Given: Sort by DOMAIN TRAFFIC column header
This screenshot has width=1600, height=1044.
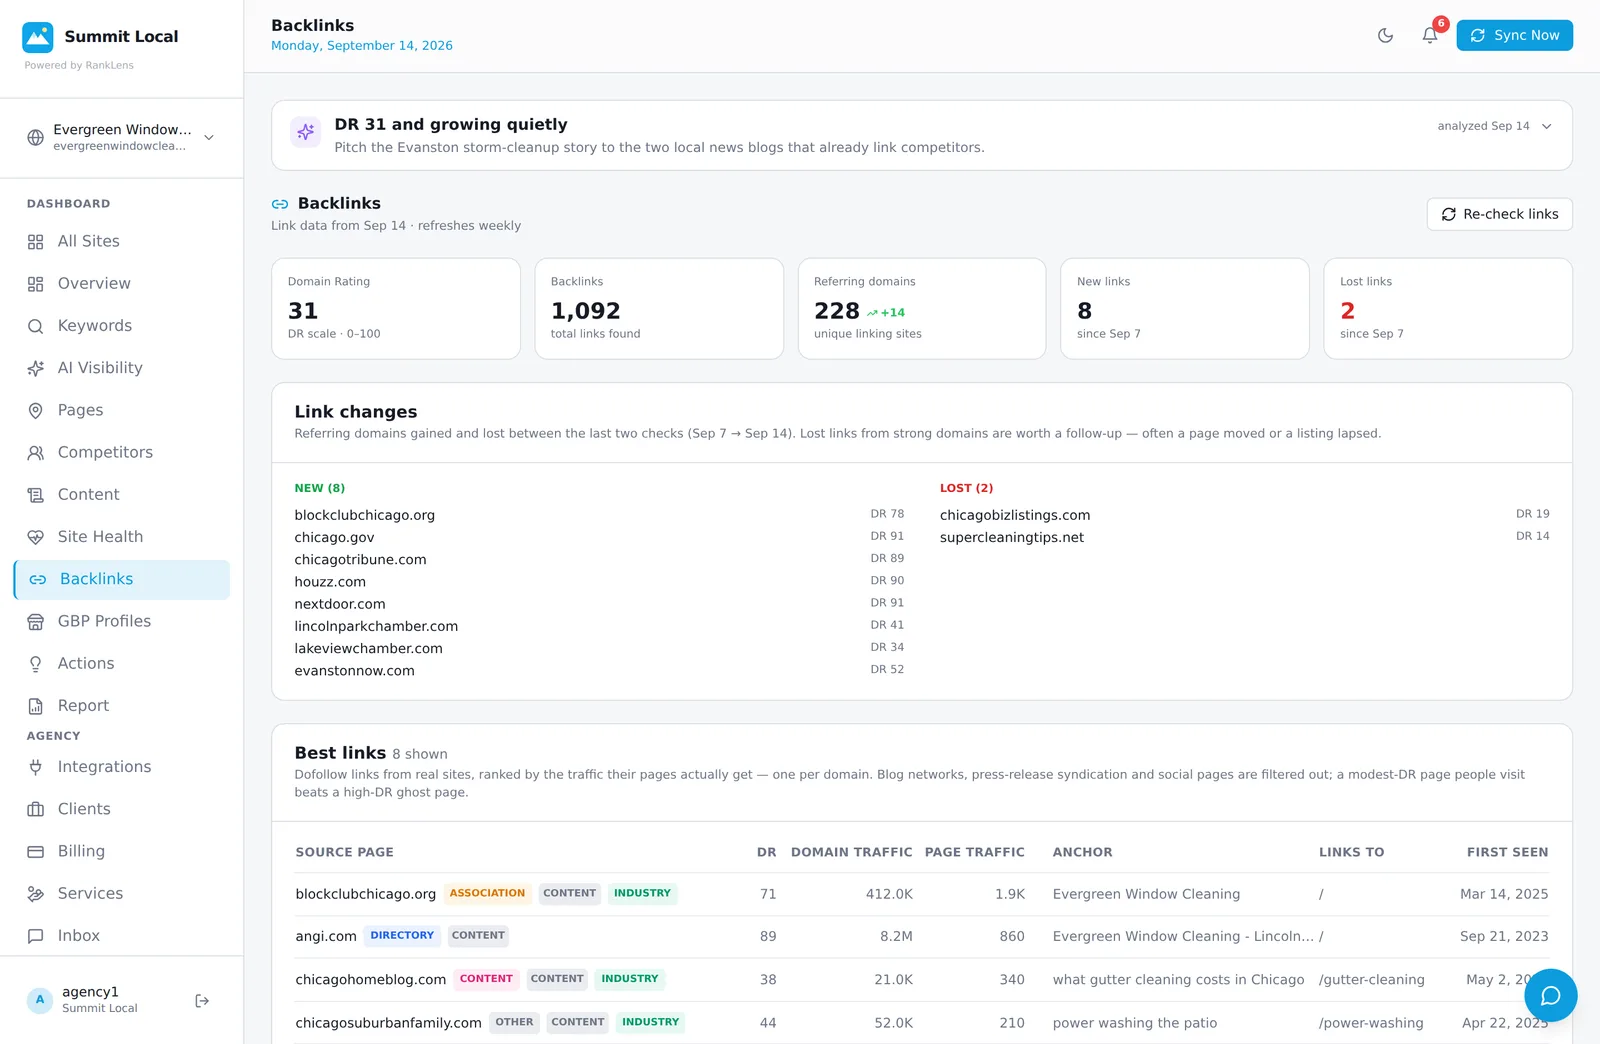Looking at the screenshot, I should (x=851, y=852).
